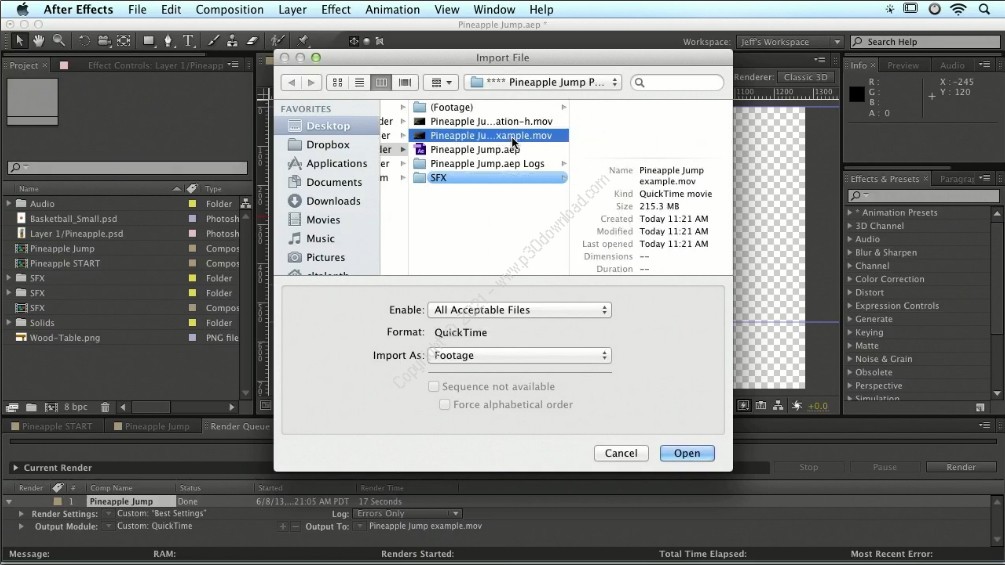
Task: Select the Selection arrow tool
Action: pyautogui.click(x=19, y=41)
